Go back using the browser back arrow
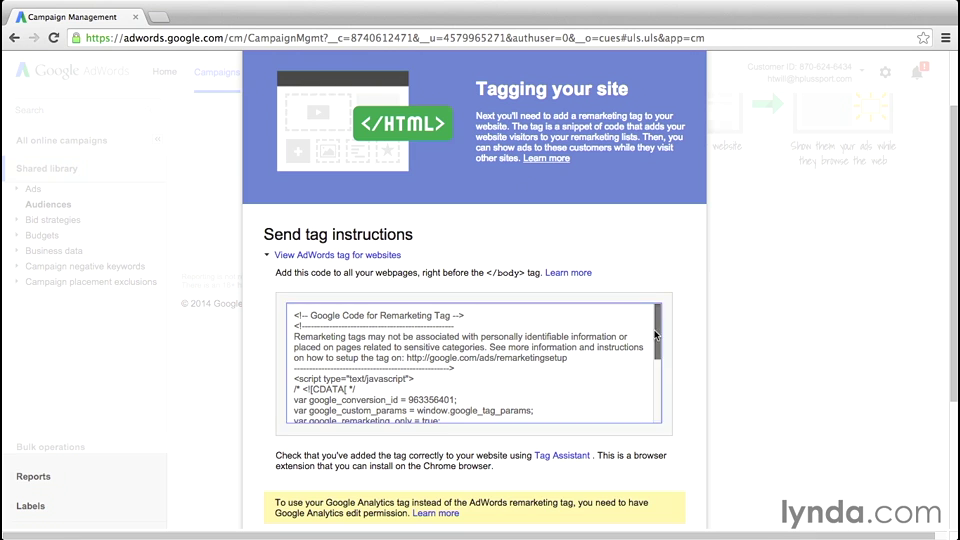Screen dimensions: 960x540 click(14, 38)
